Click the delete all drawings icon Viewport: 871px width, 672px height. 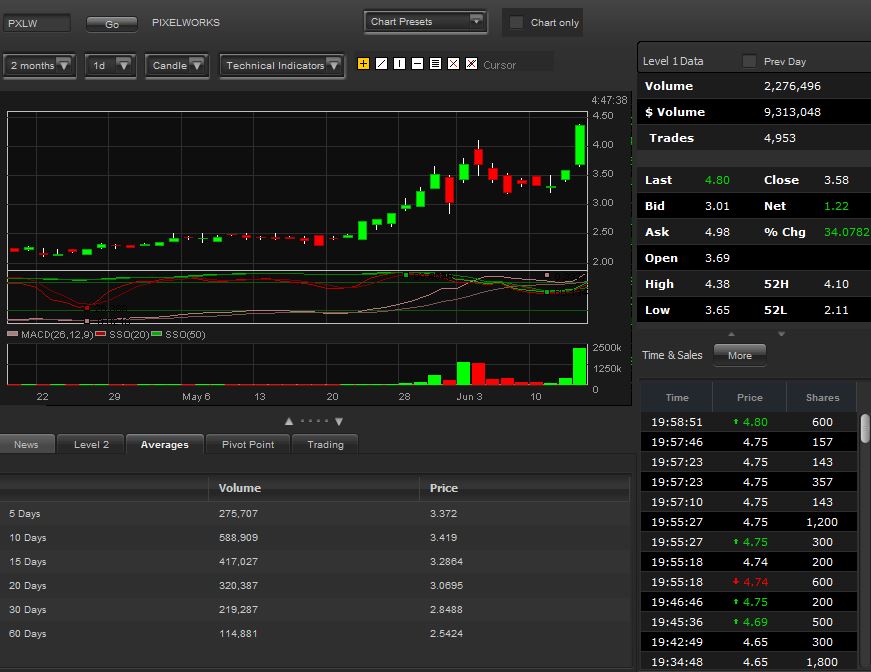pos(472,64)
